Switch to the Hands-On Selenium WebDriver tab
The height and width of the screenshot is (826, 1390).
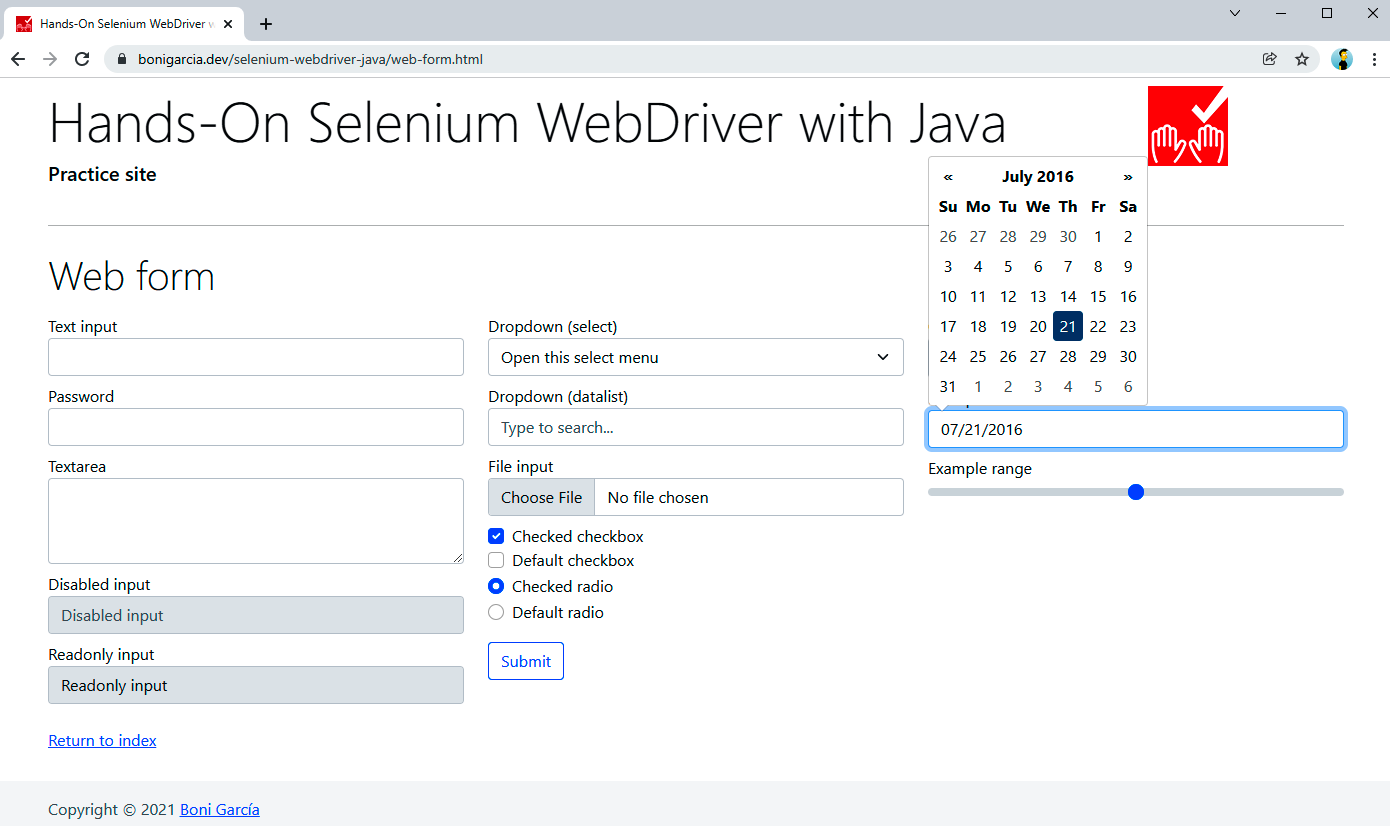[120, 24]
